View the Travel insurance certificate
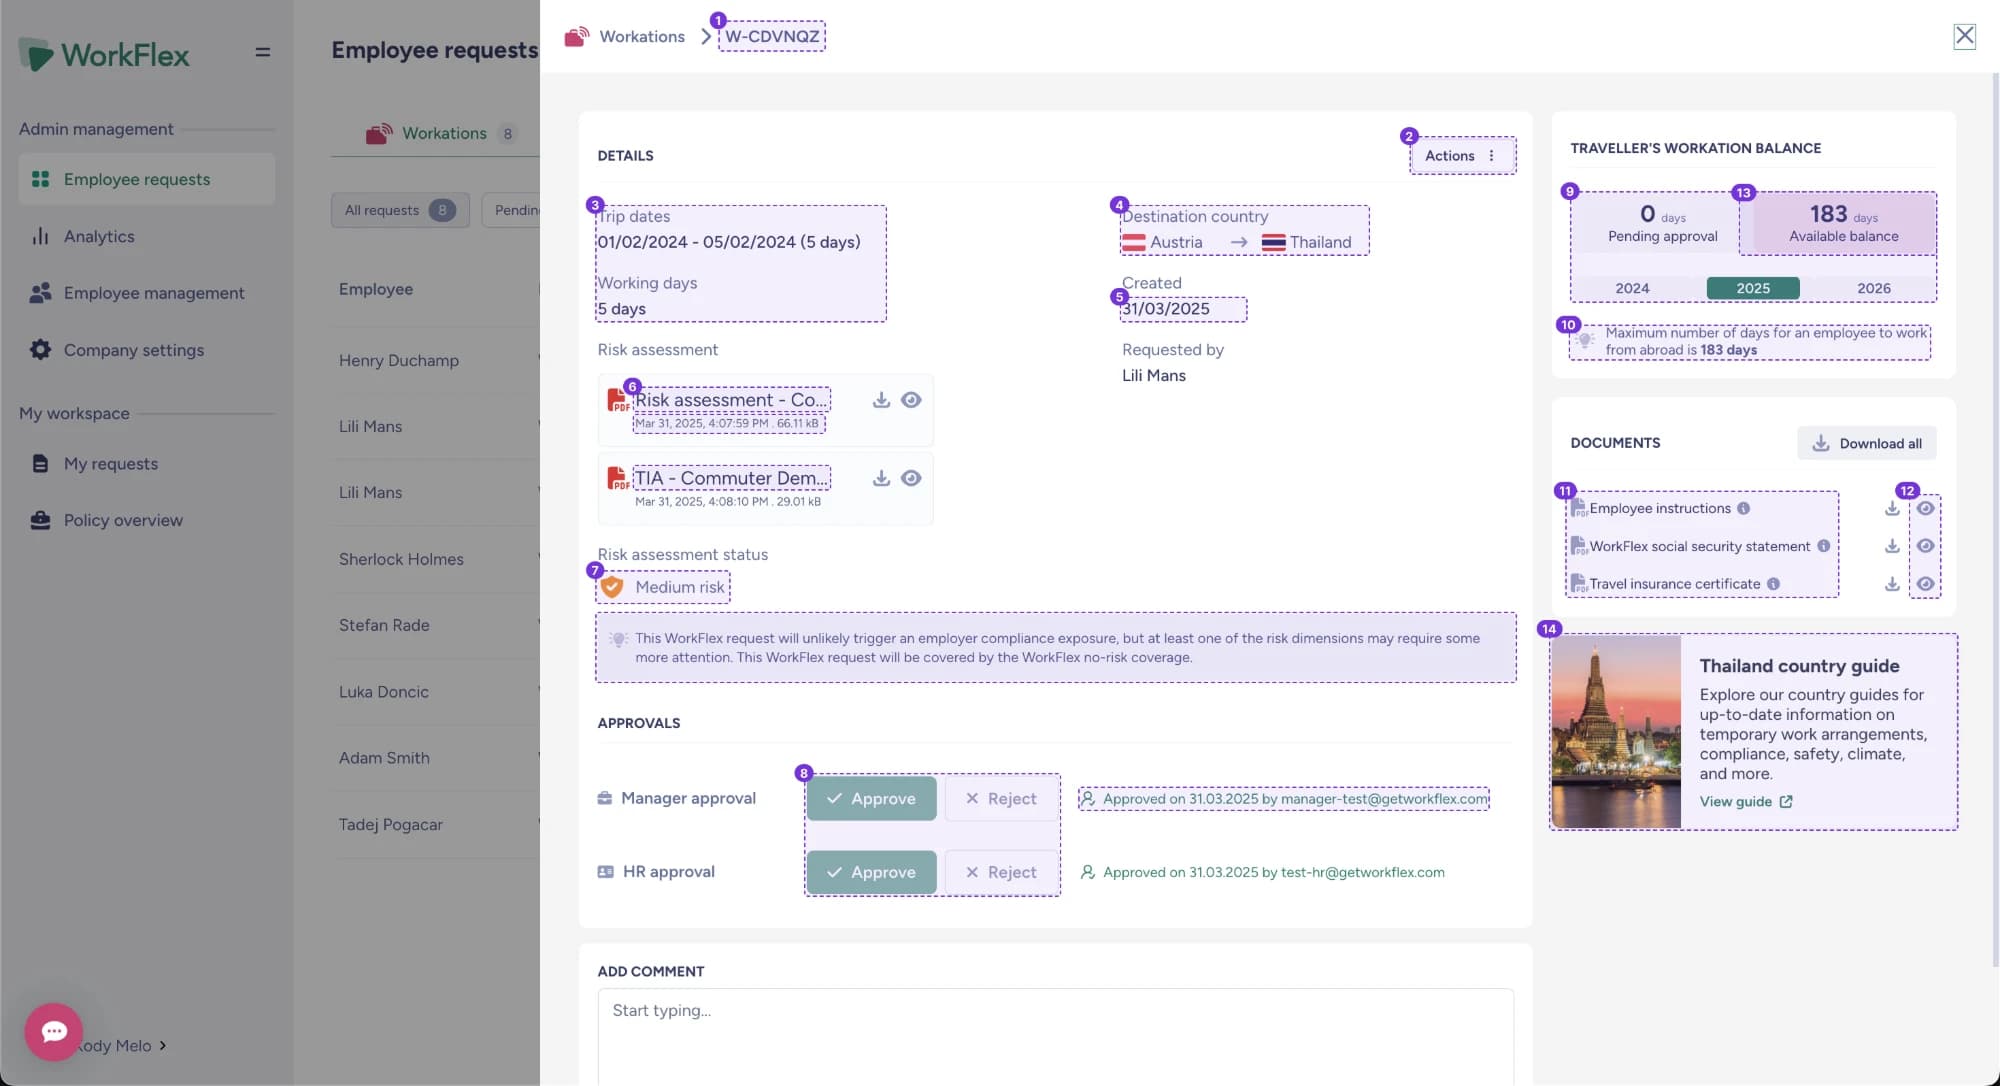 (x=1925, y=584)
